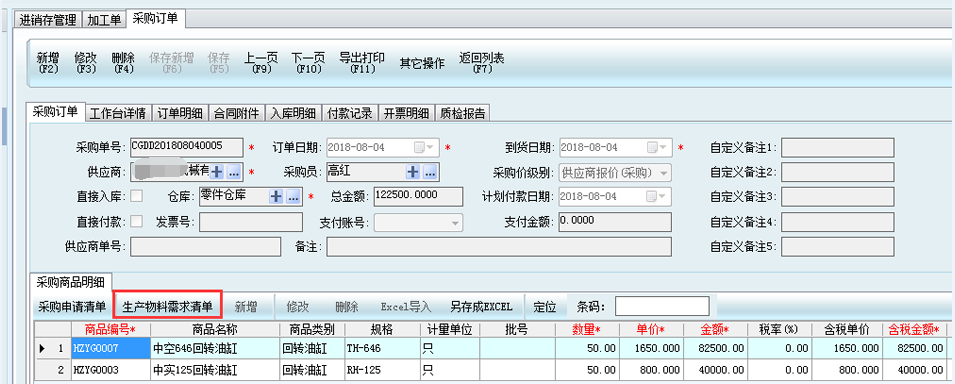Select unit price cell 800.000 in 单价 column
Viewport: 955px width, 384px height.
650,370
